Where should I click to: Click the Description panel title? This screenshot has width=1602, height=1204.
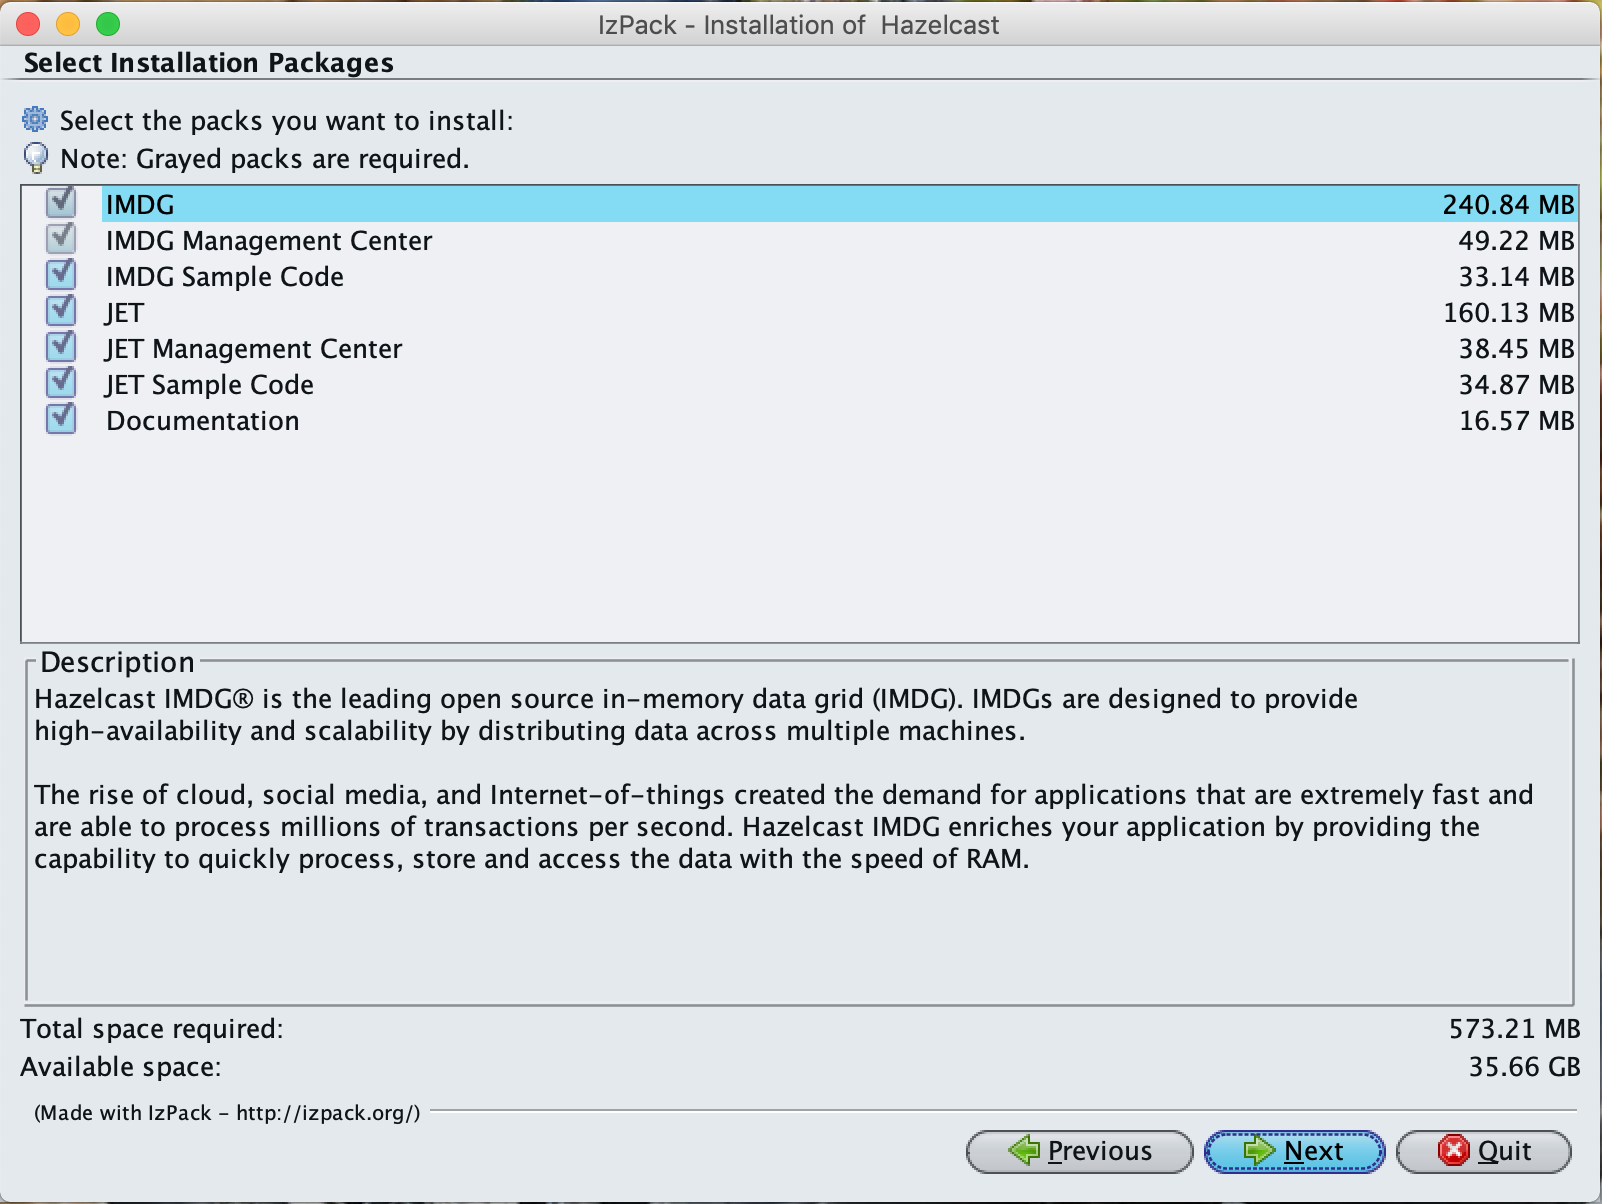tap(117, 662)
